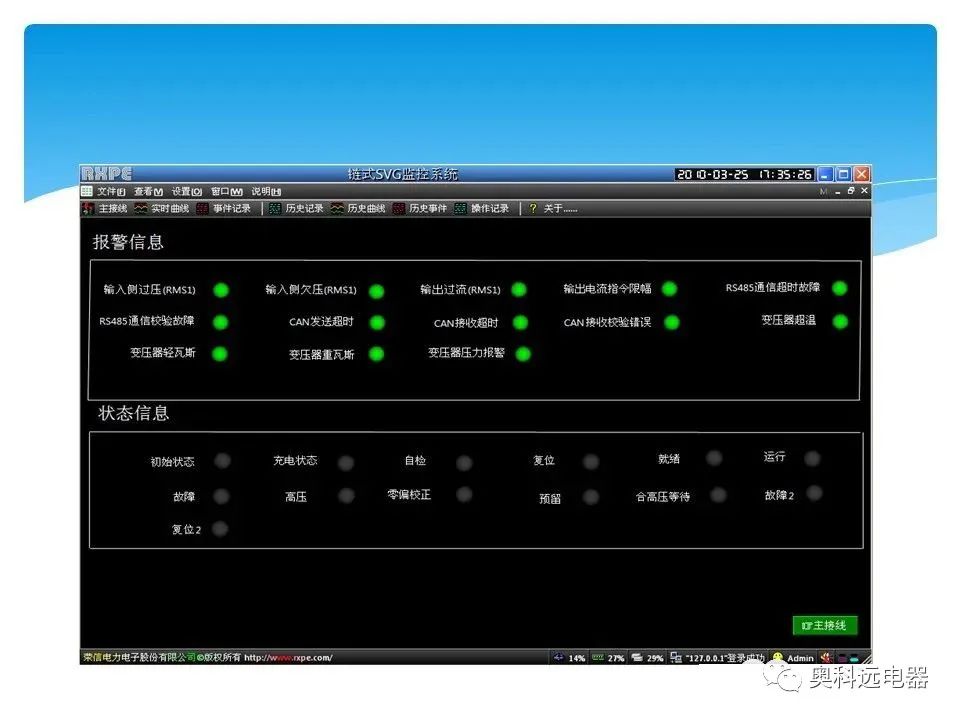960x720 pixels.
Task: Open the 历史事件 history events
Action: click(420, 209)
